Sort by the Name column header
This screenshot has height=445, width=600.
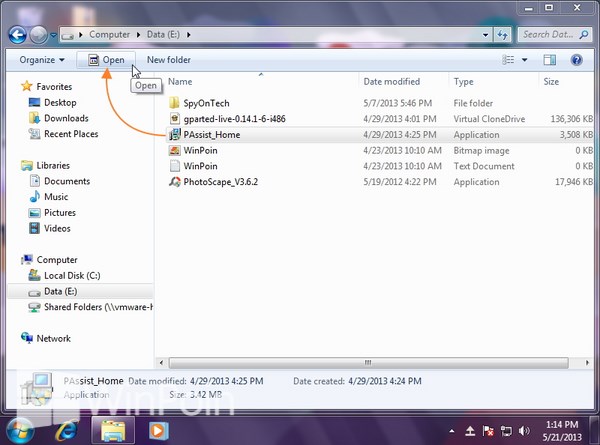pos(180,82)
